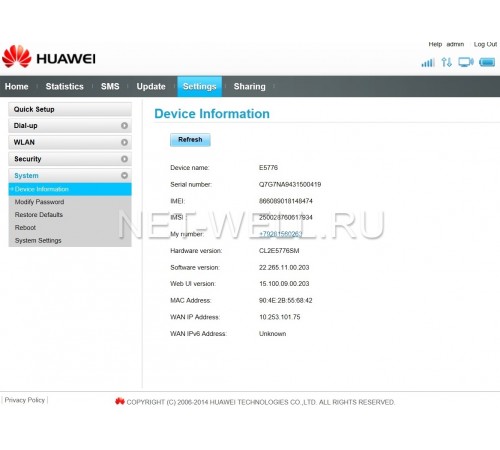Click the WAN IPv6 Address label
The width and height of the screenshot is (500, 450).
pos(198,333)
